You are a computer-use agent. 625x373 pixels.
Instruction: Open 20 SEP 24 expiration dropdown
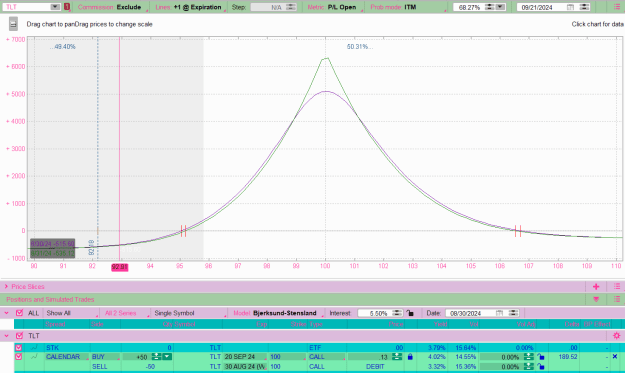coord(245,357)
